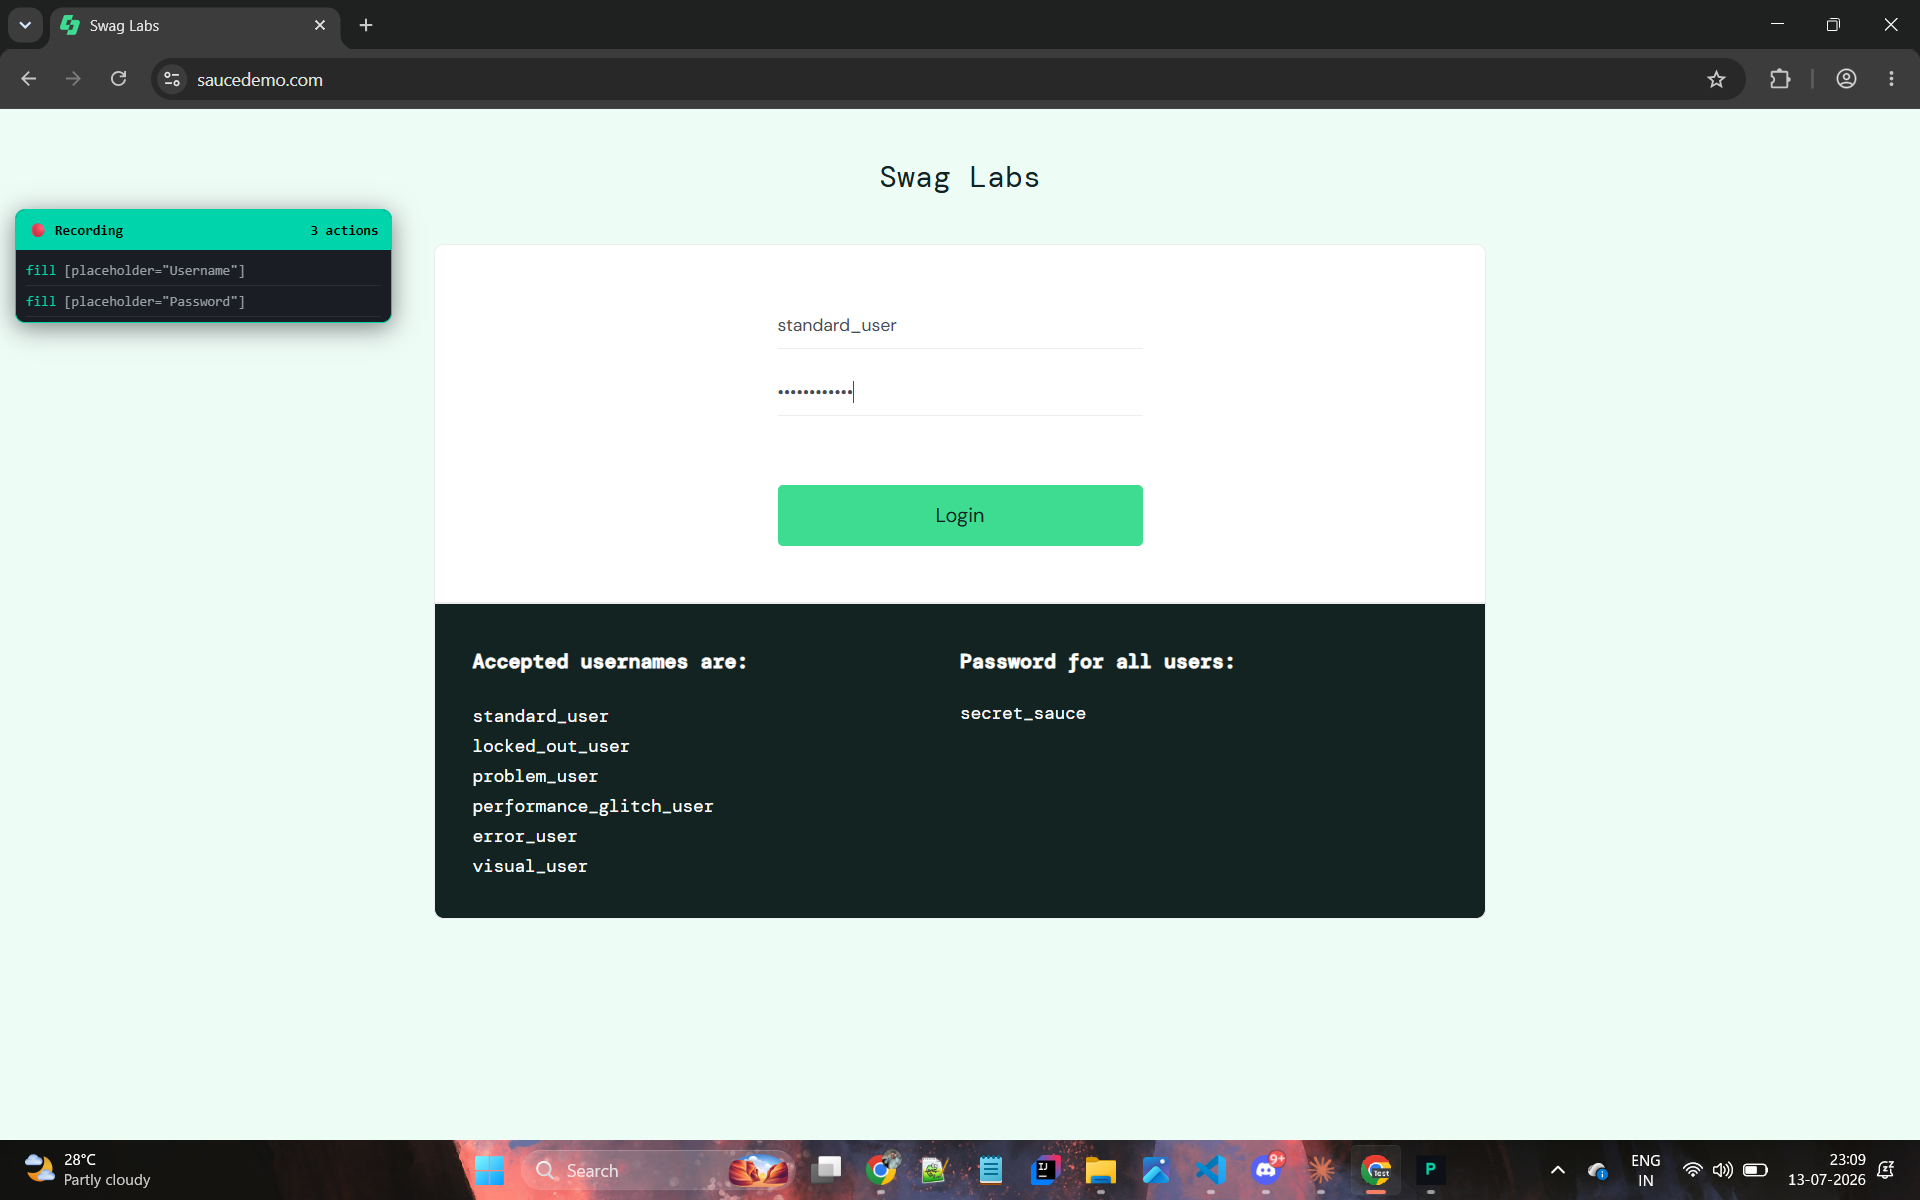Open the Wi-Fi network status icon

(x=1692, y=1170)
